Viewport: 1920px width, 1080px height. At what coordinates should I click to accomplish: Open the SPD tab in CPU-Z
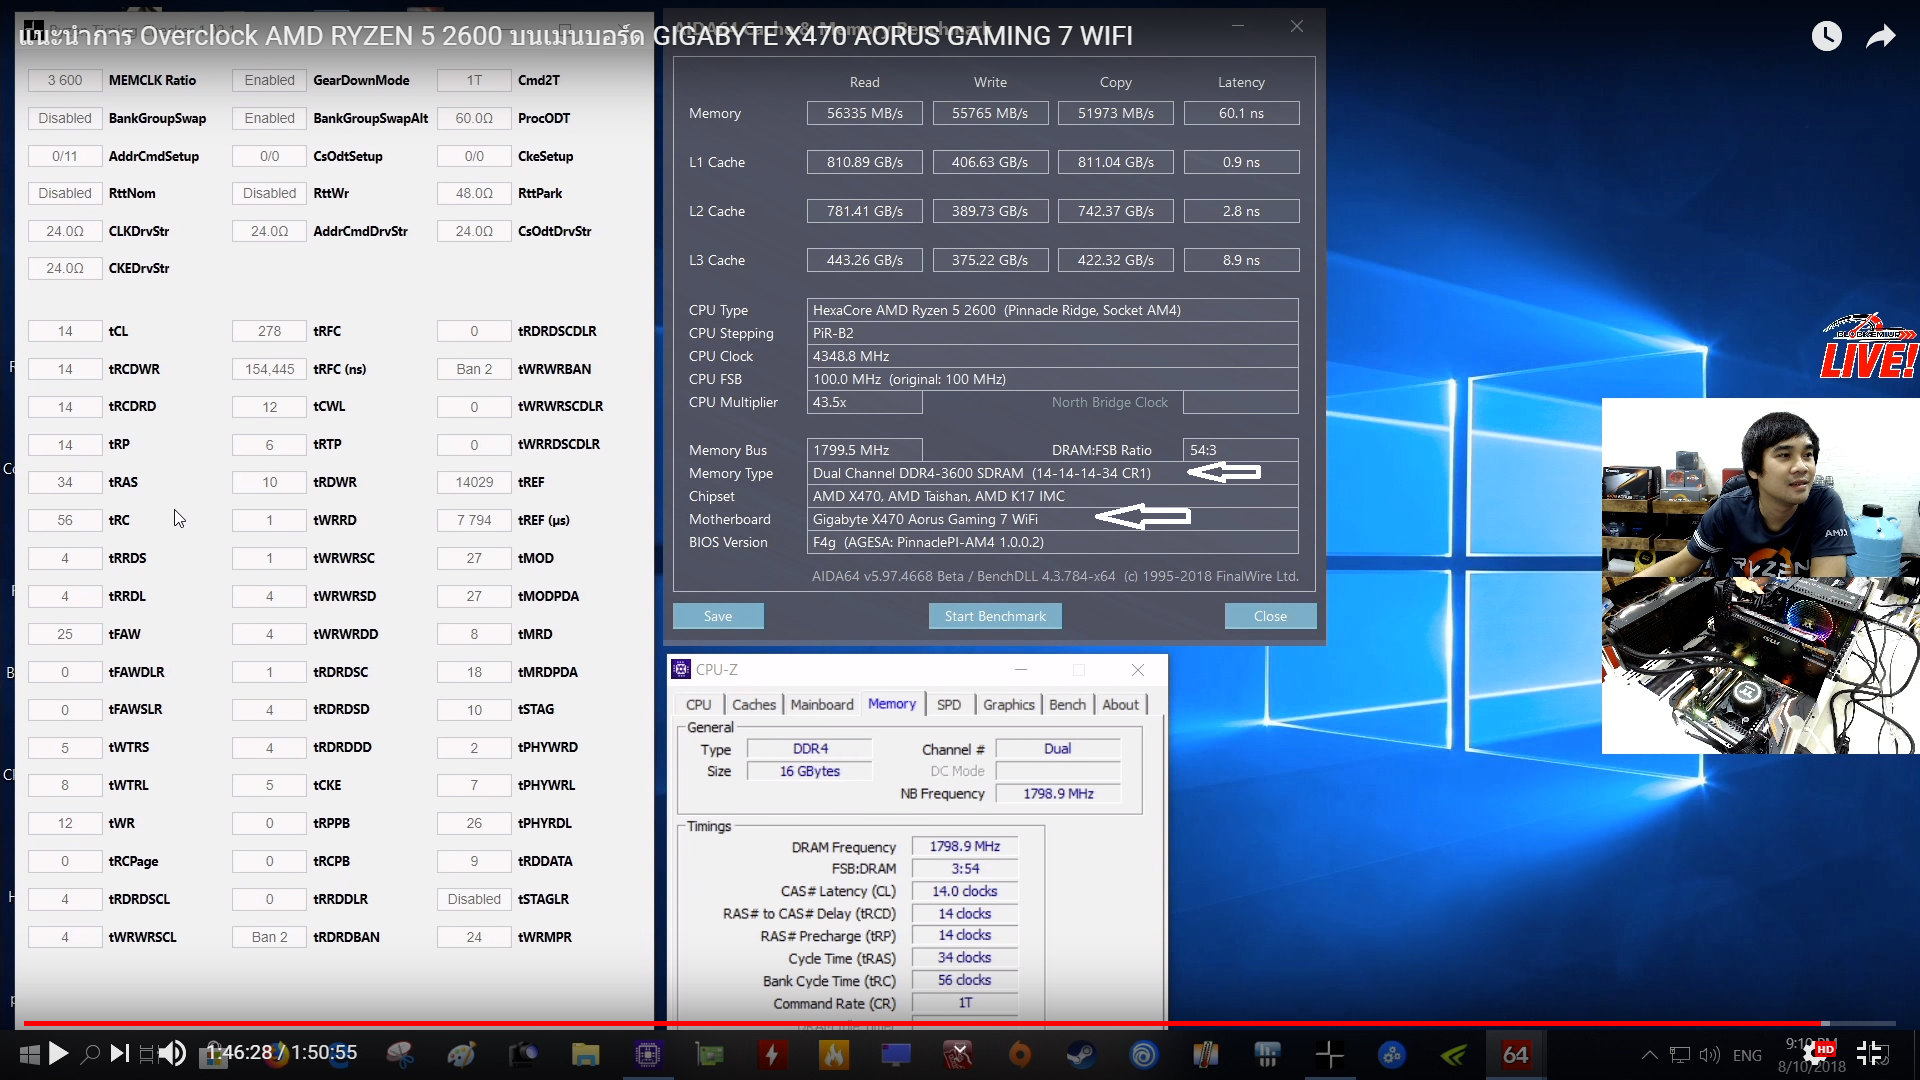pos(948,705)
